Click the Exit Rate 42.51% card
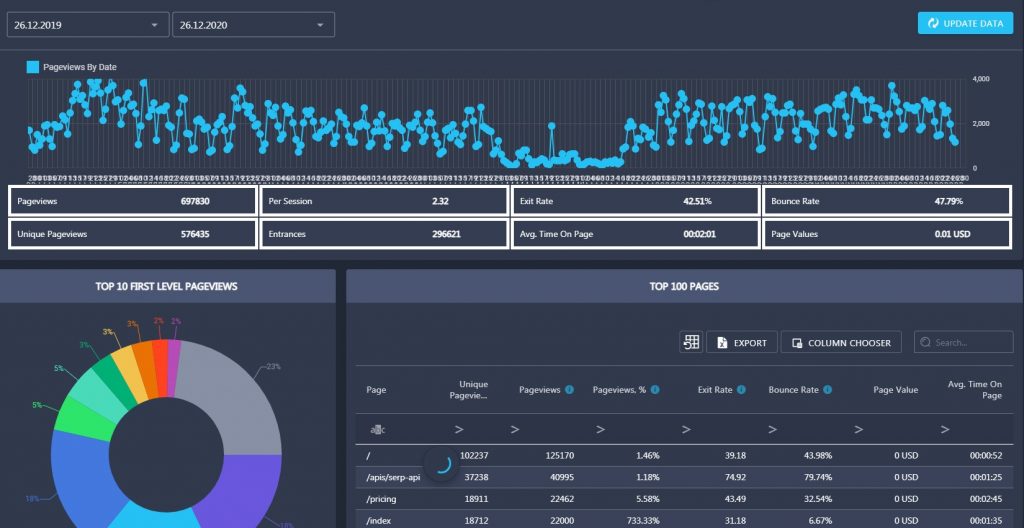Viewport: 1024px width, 528px height. click(635, 201)
